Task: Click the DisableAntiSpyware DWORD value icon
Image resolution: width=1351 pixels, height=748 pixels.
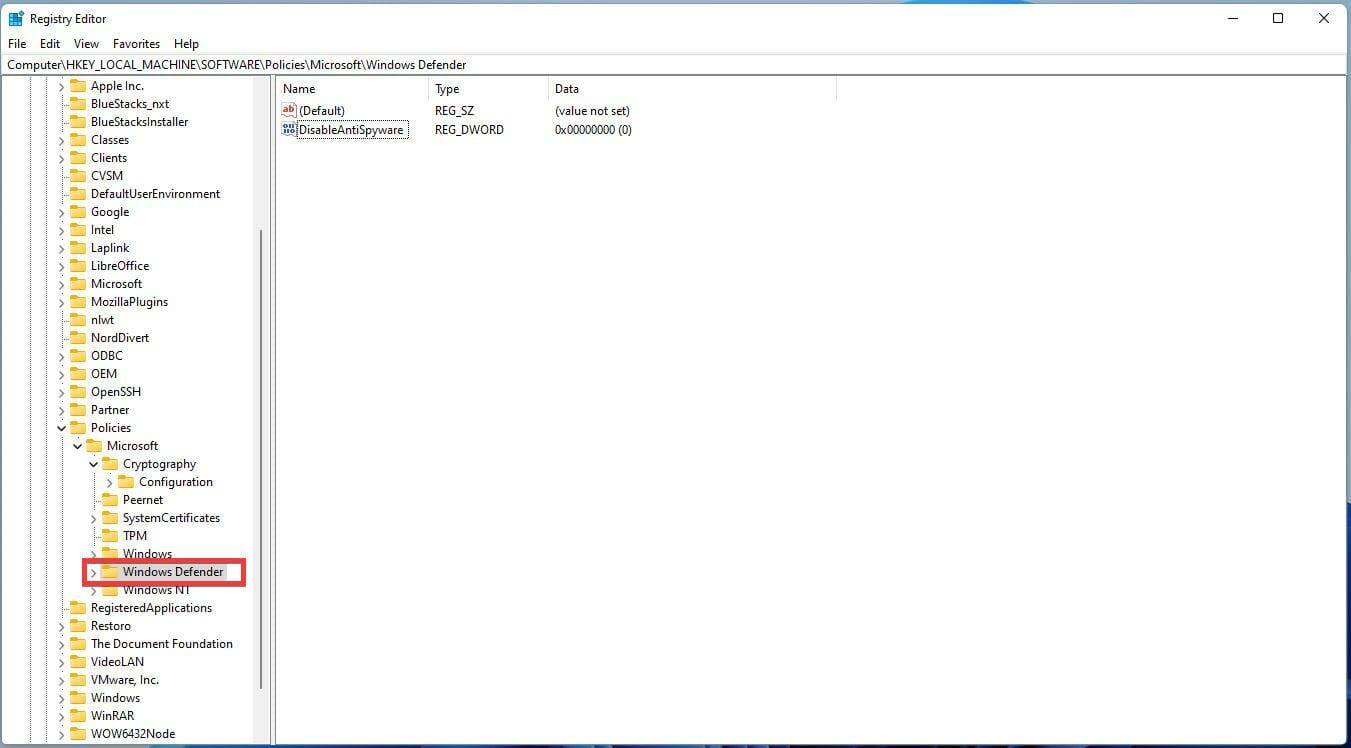Action: (289, 129)
